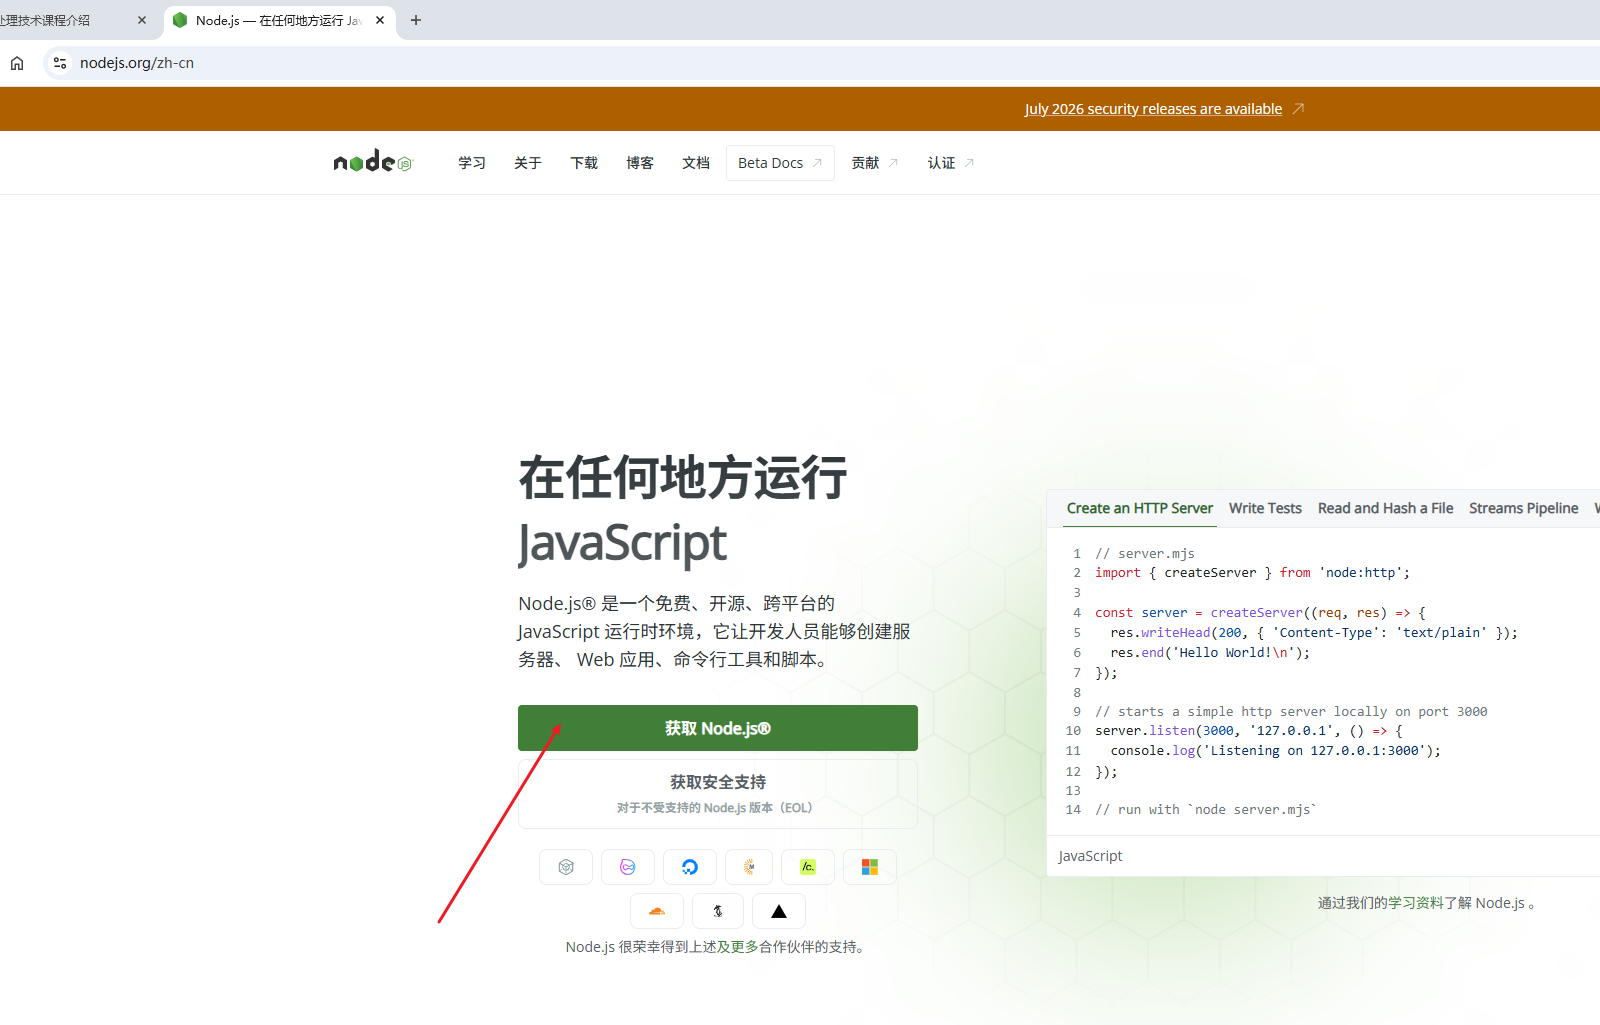The width and height of the screenshot is (1600, 1025).
Task: Open the Vercel triangle partner logo
Action: click(779, 911)
